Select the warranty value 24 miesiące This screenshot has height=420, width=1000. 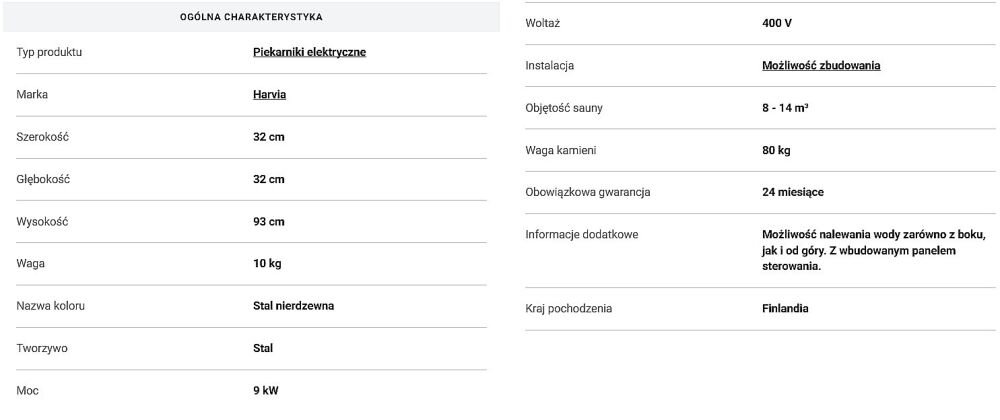click(x=793, y=192)
